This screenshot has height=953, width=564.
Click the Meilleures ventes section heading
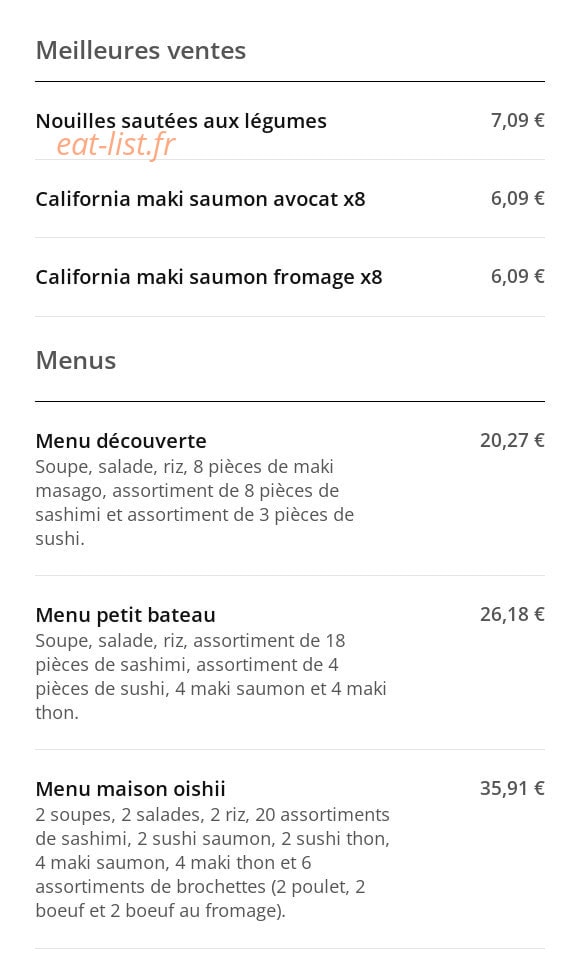tap(141, 50)
